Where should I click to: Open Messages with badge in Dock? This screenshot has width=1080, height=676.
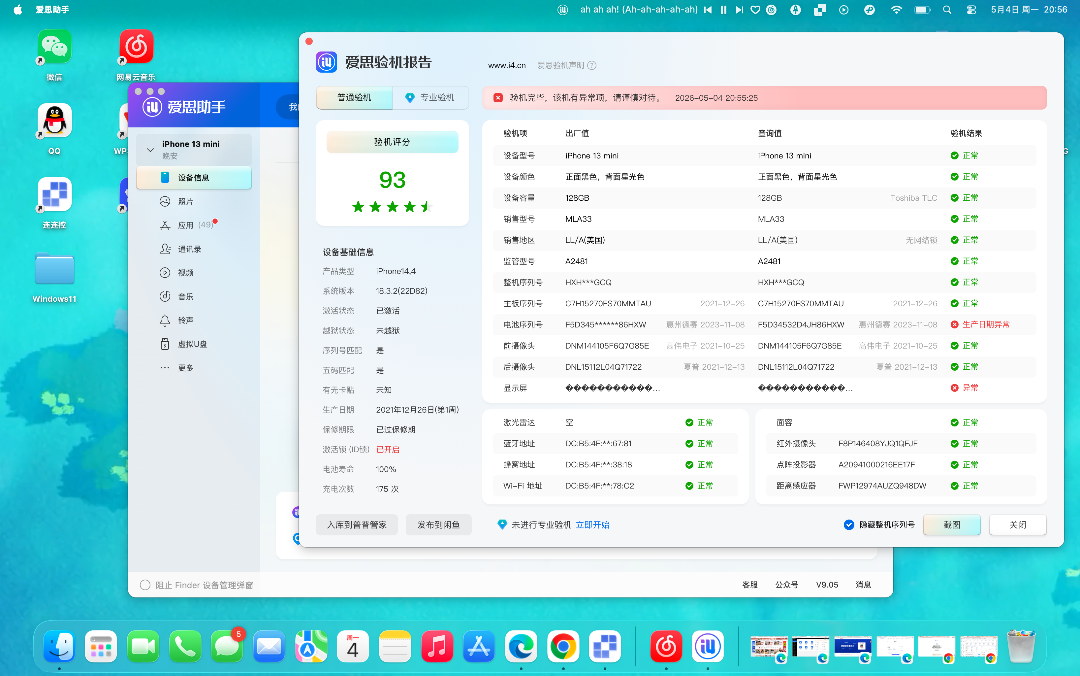click(227, 647)
